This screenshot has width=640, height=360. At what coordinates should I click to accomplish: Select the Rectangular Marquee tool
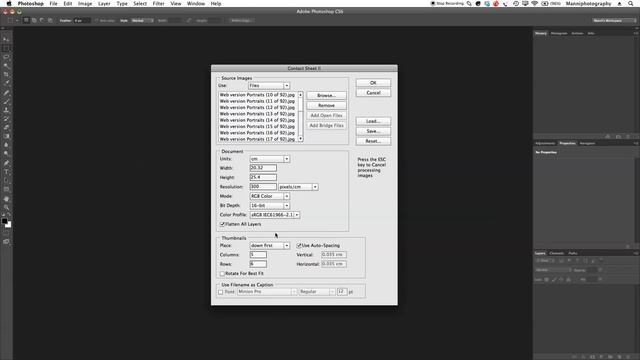tap(6, 48)
